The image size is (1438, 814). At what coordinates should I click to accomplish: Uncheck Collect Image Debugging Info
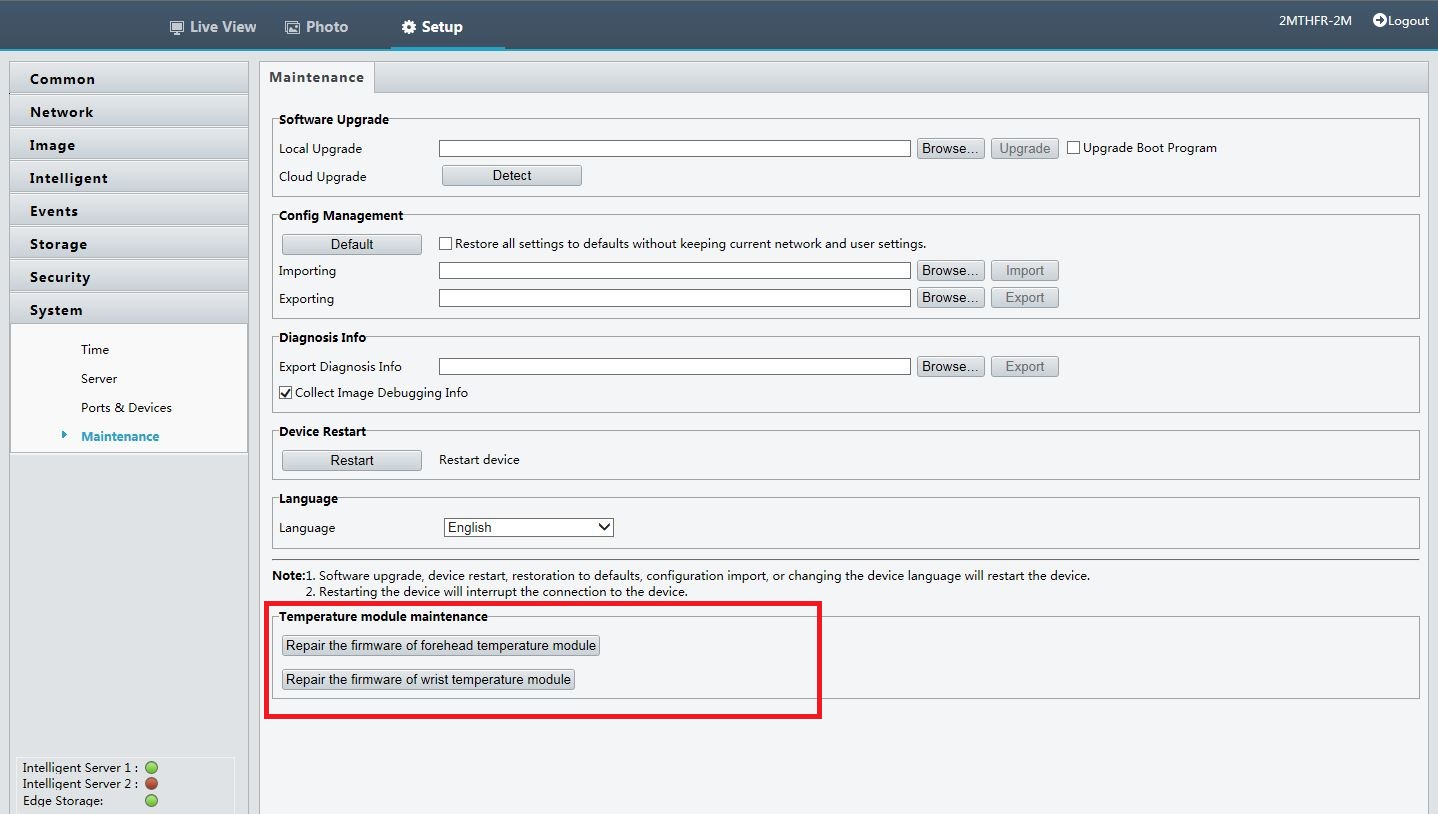coord(285,393)
